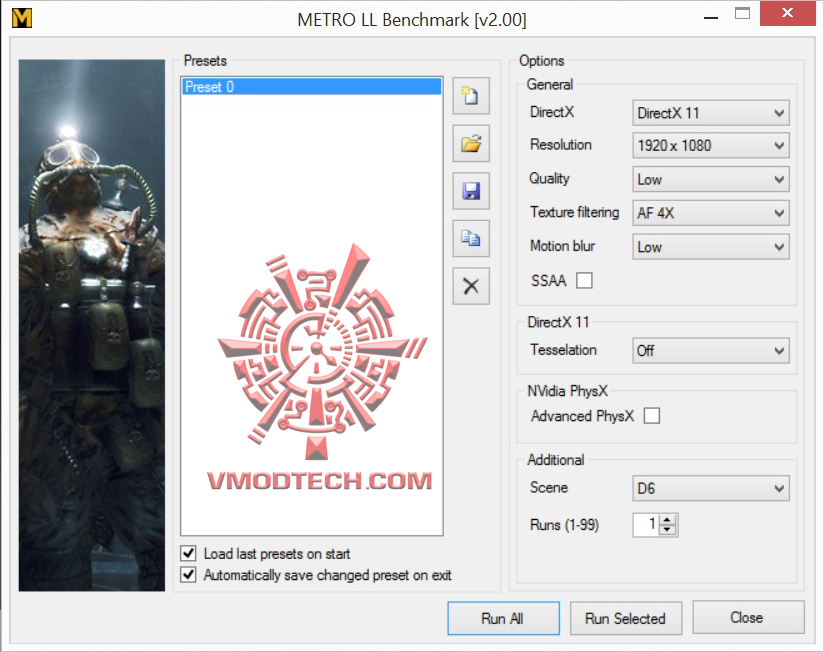Decrease the Runs count with down arrow
This screenshot has width=823, height=652.
point(667,530)
